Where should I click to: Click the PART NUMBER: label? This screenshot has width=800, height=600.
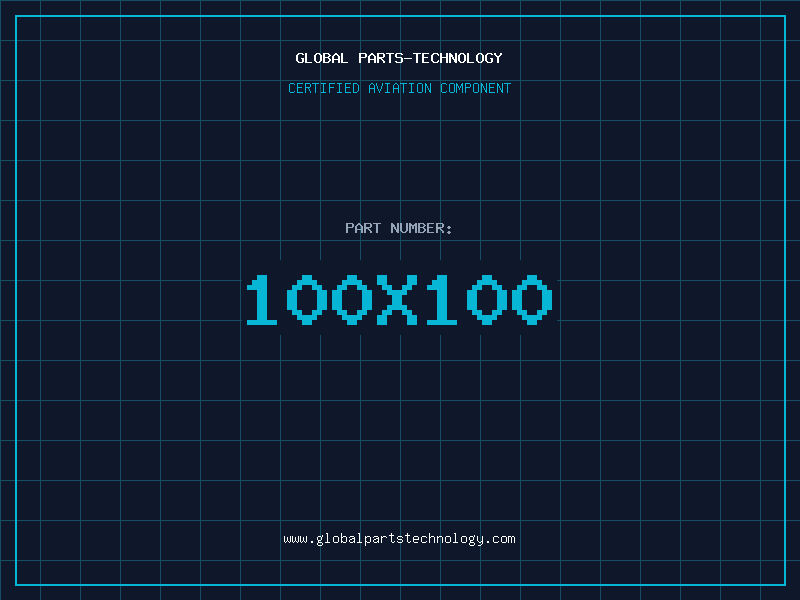(399, 228)
